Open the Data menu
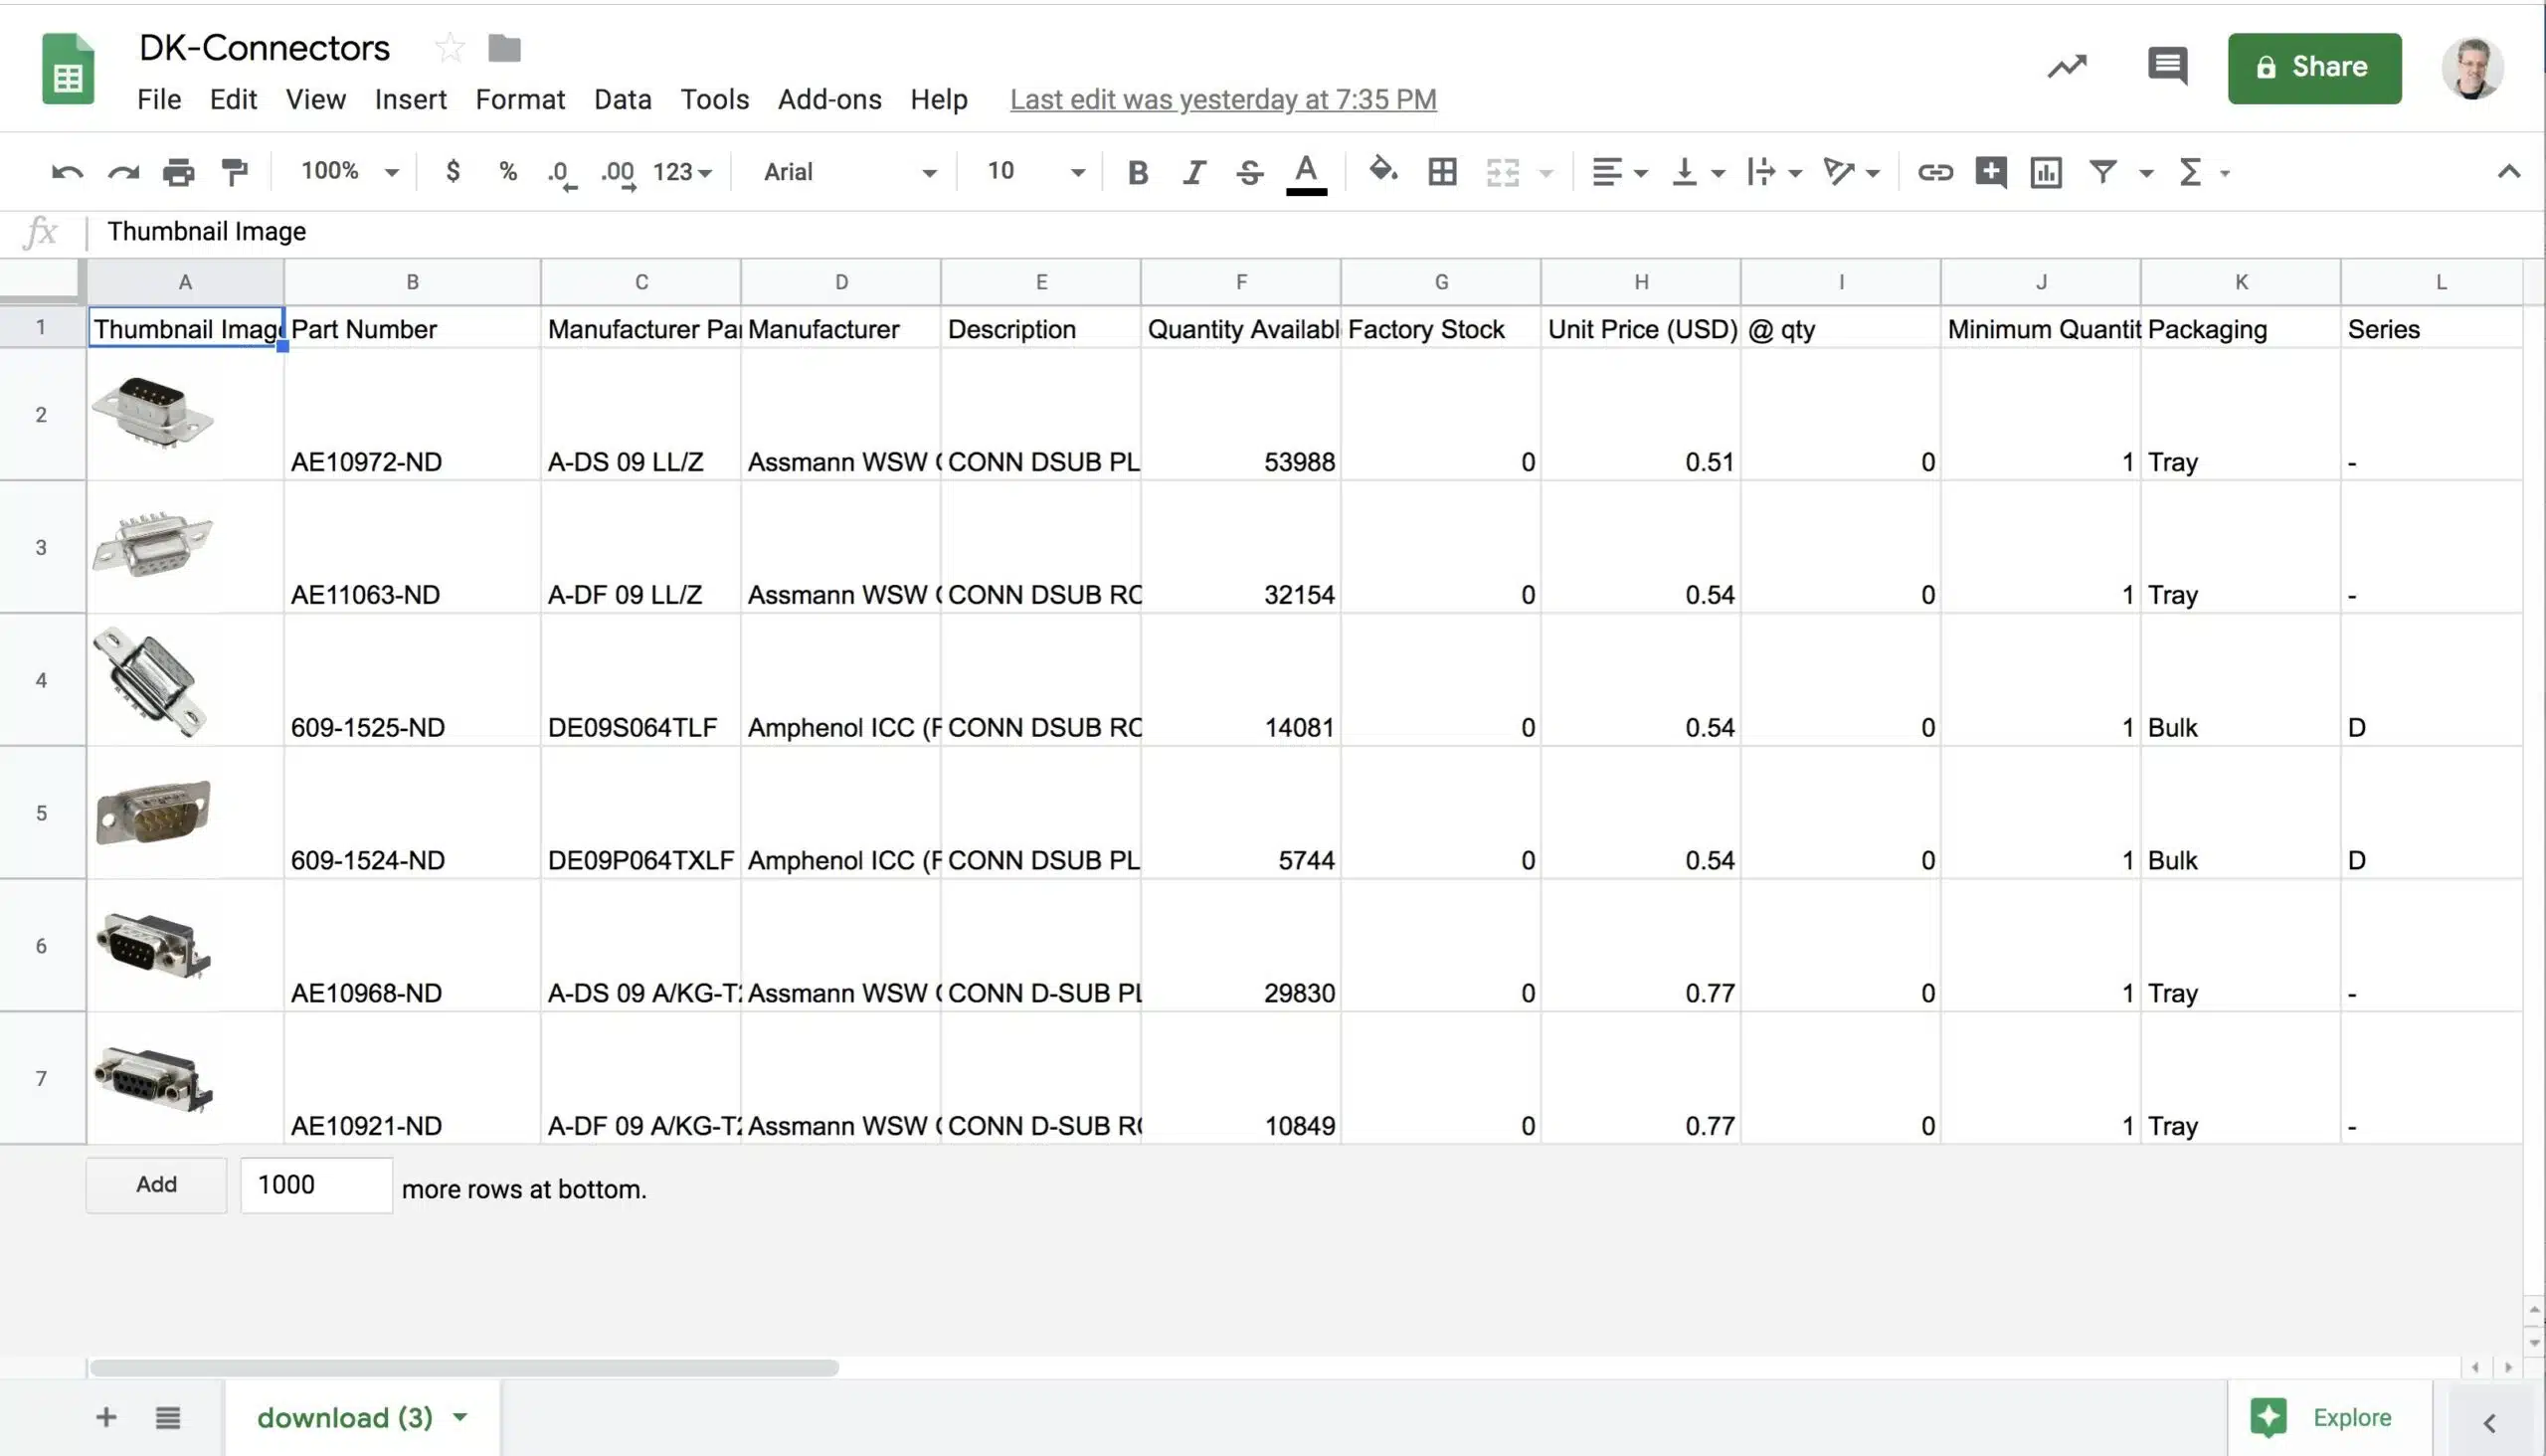The image size is (2546, 1456). point(622,100)
